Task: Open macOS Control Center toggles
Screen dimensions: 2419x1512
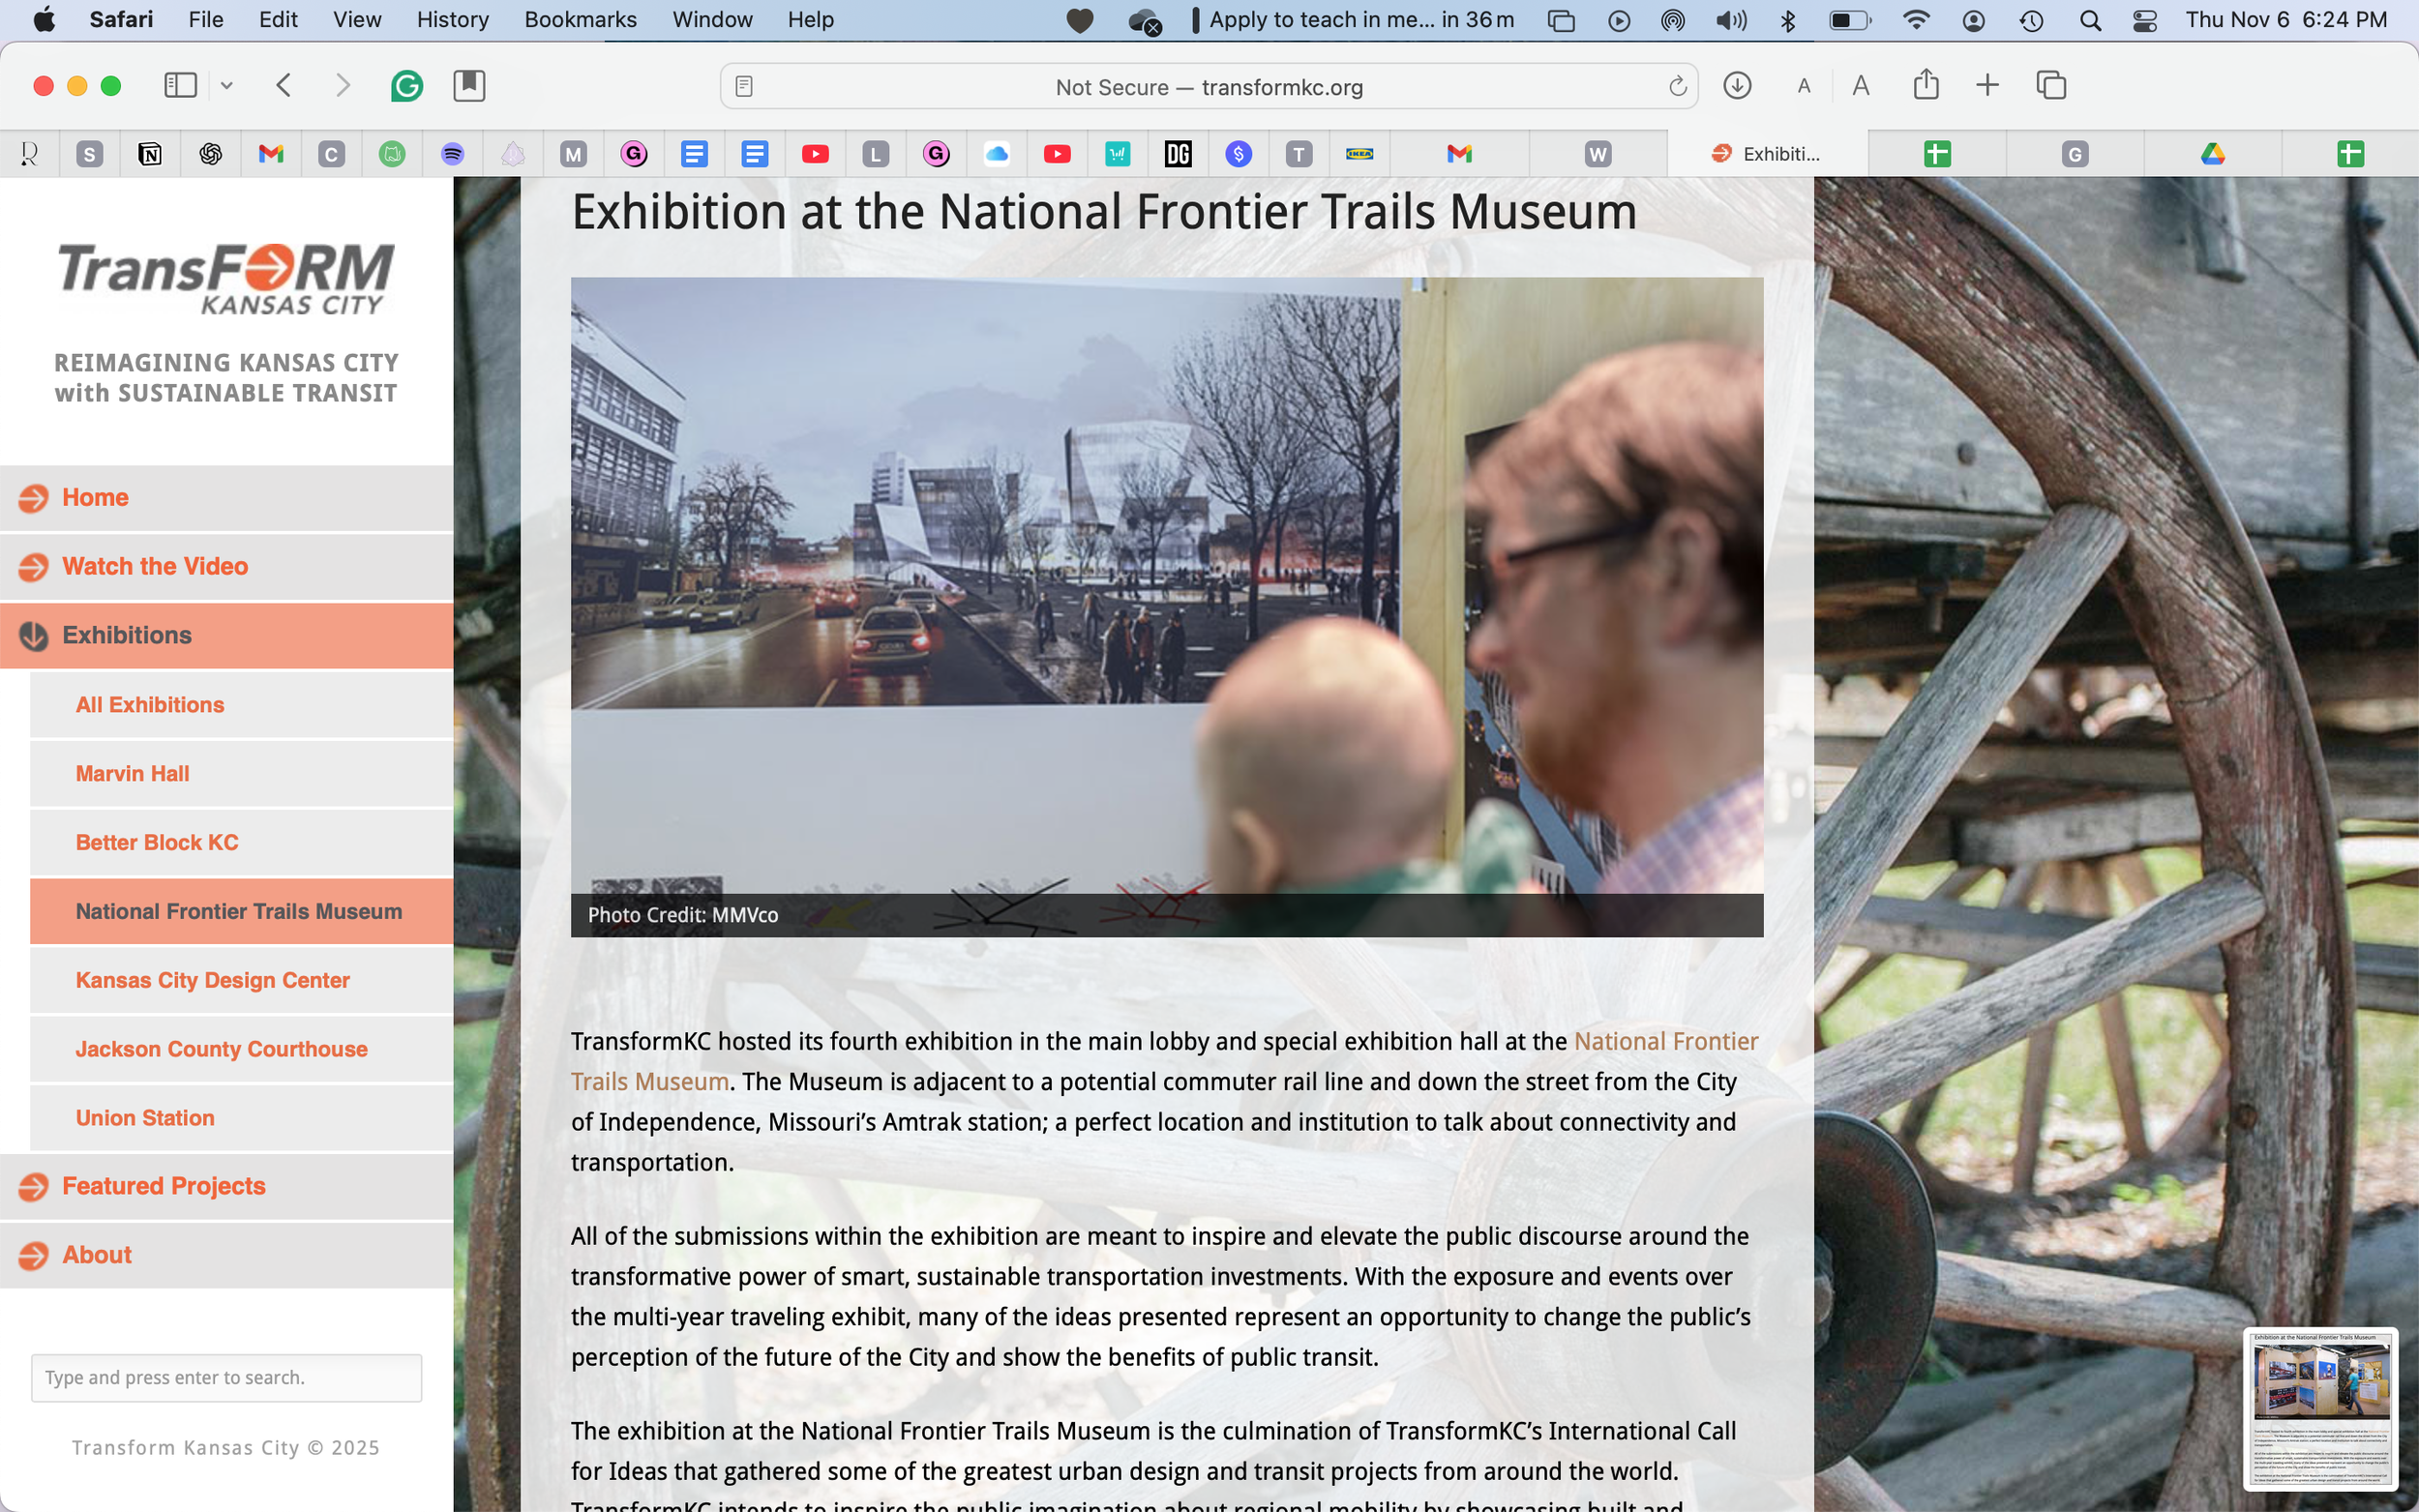Action: coord(2144,20)
